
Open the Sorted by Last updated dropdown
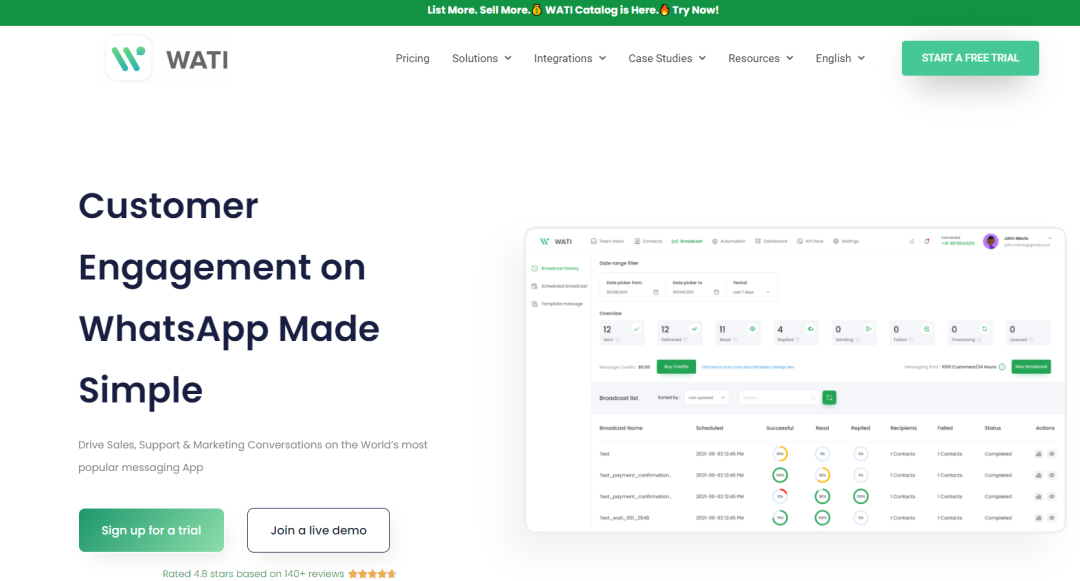click(706, 398)
